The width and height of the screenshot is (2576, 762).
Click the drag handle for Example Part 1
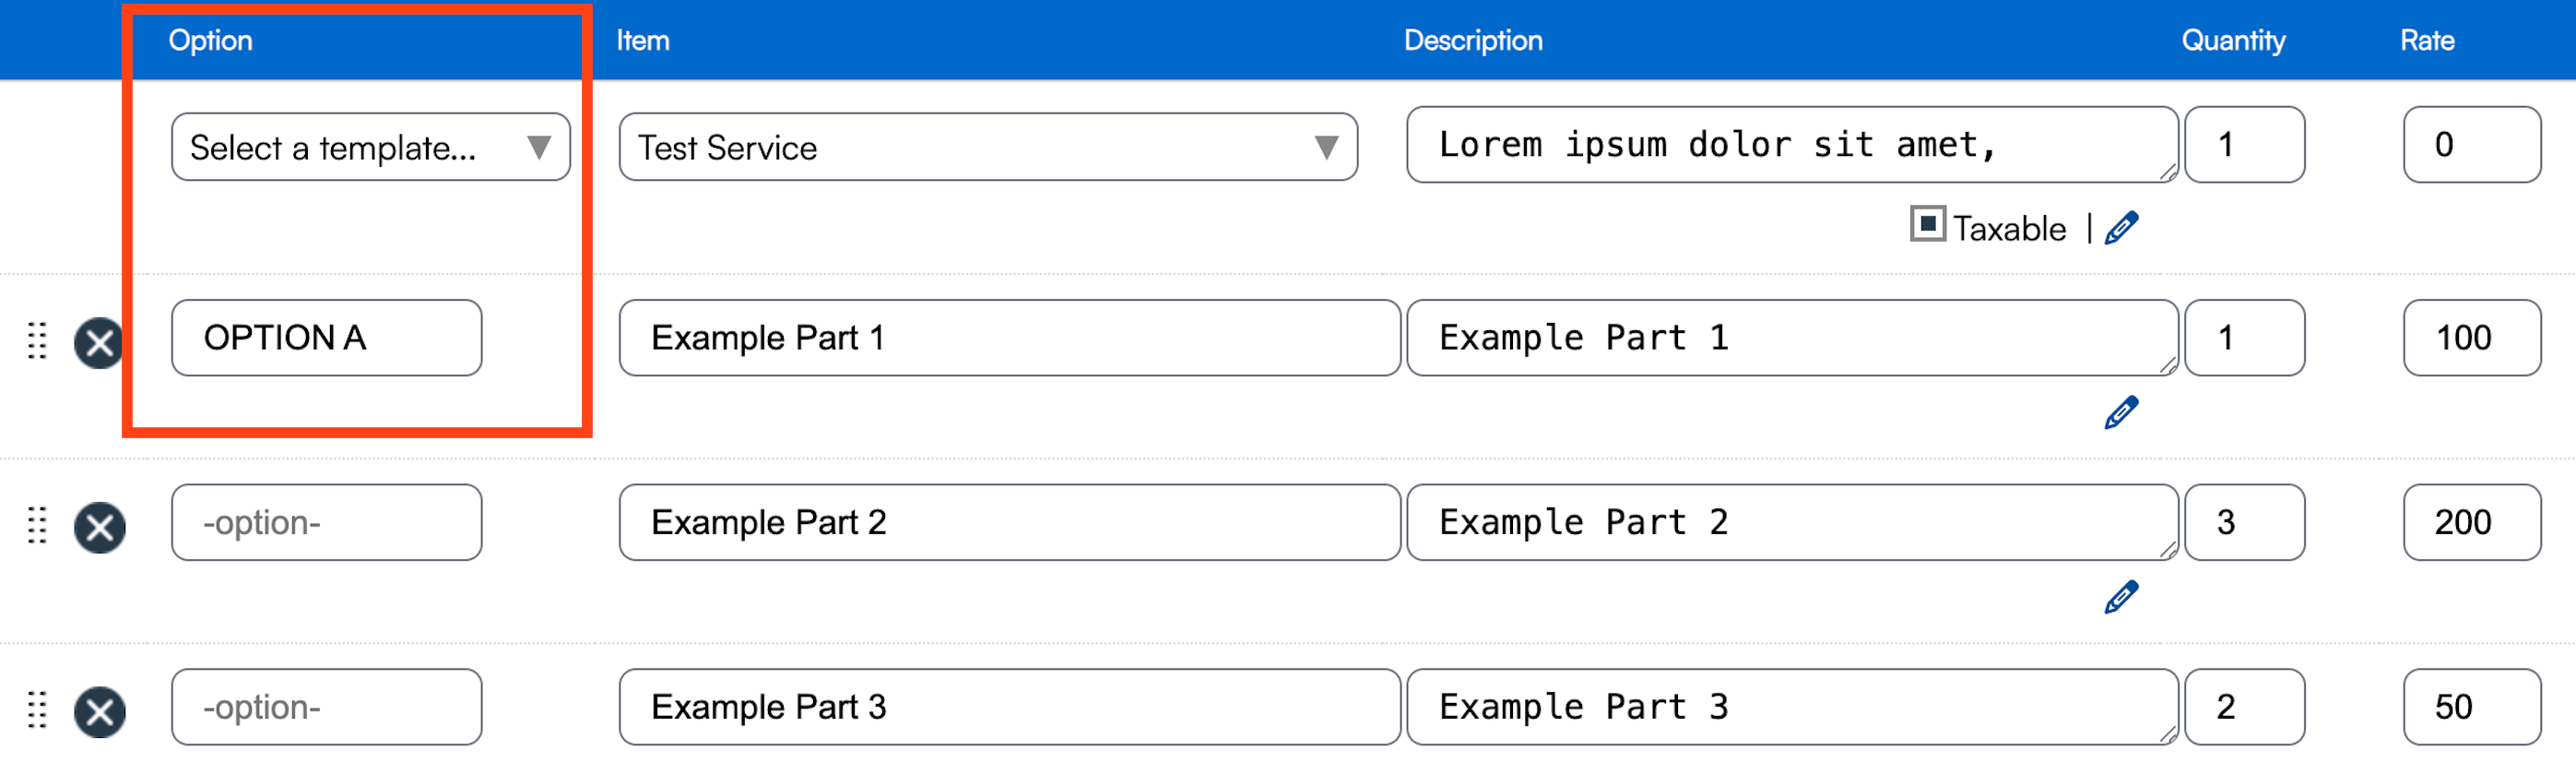[x=37, y=341]
